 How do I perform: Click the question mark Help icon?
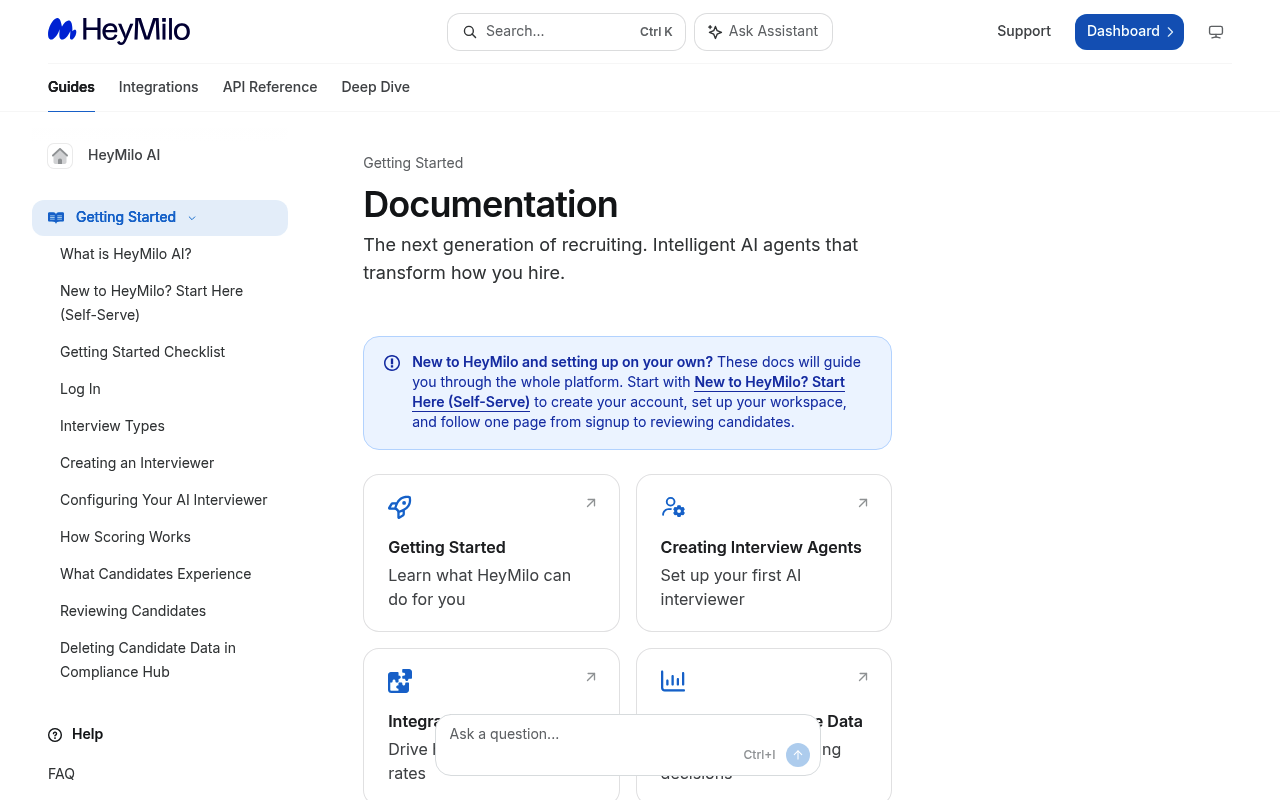[x=55, y=735]
